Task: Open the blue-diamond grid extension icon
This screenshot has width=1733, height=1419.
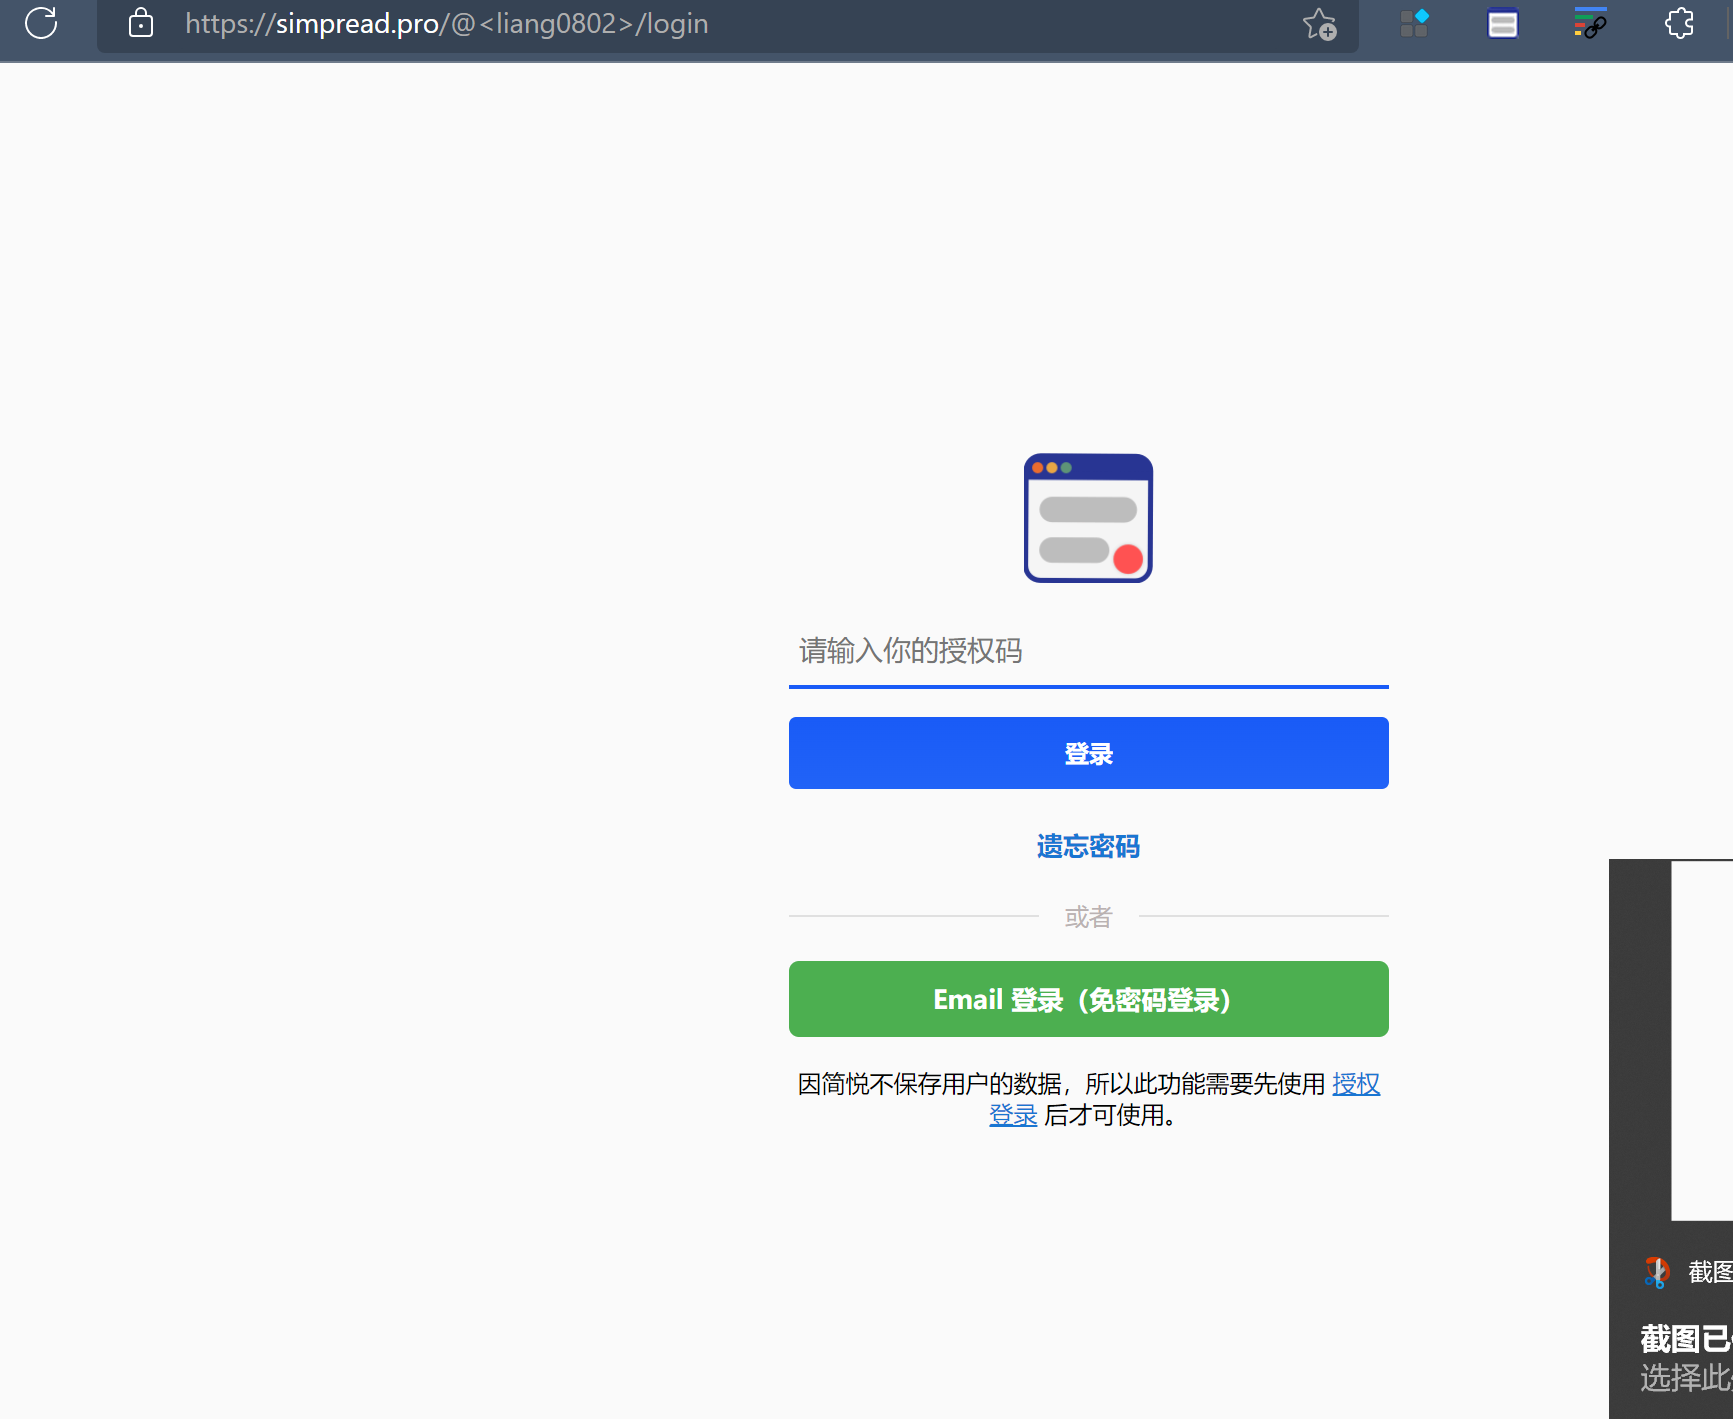Action: [1415, 23]
